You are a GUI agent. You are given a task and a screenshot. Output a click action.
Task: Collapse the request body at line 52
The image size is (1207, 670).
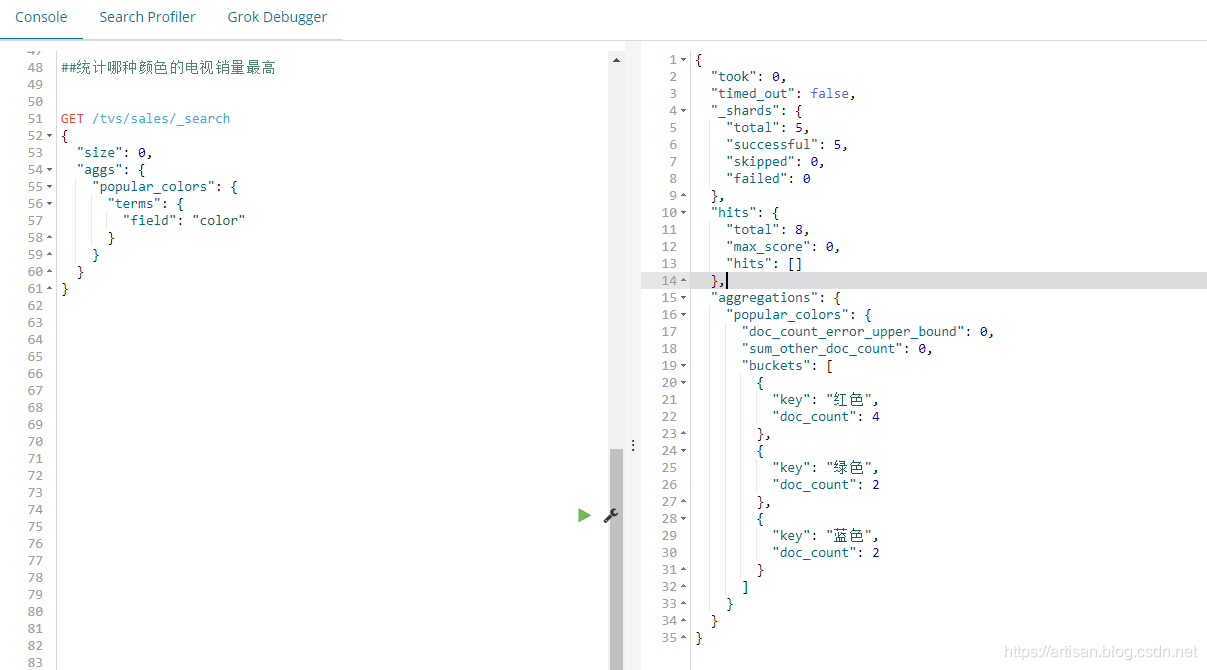tap(50, 136)
